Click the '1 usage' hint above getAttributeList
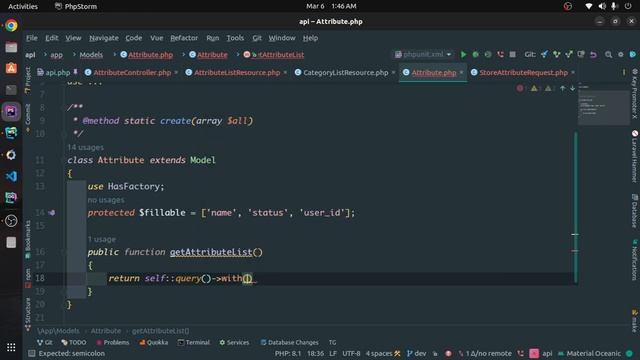The height and width of the screenshot is (360, 640). pyautogui.click(x=102, y=239)
